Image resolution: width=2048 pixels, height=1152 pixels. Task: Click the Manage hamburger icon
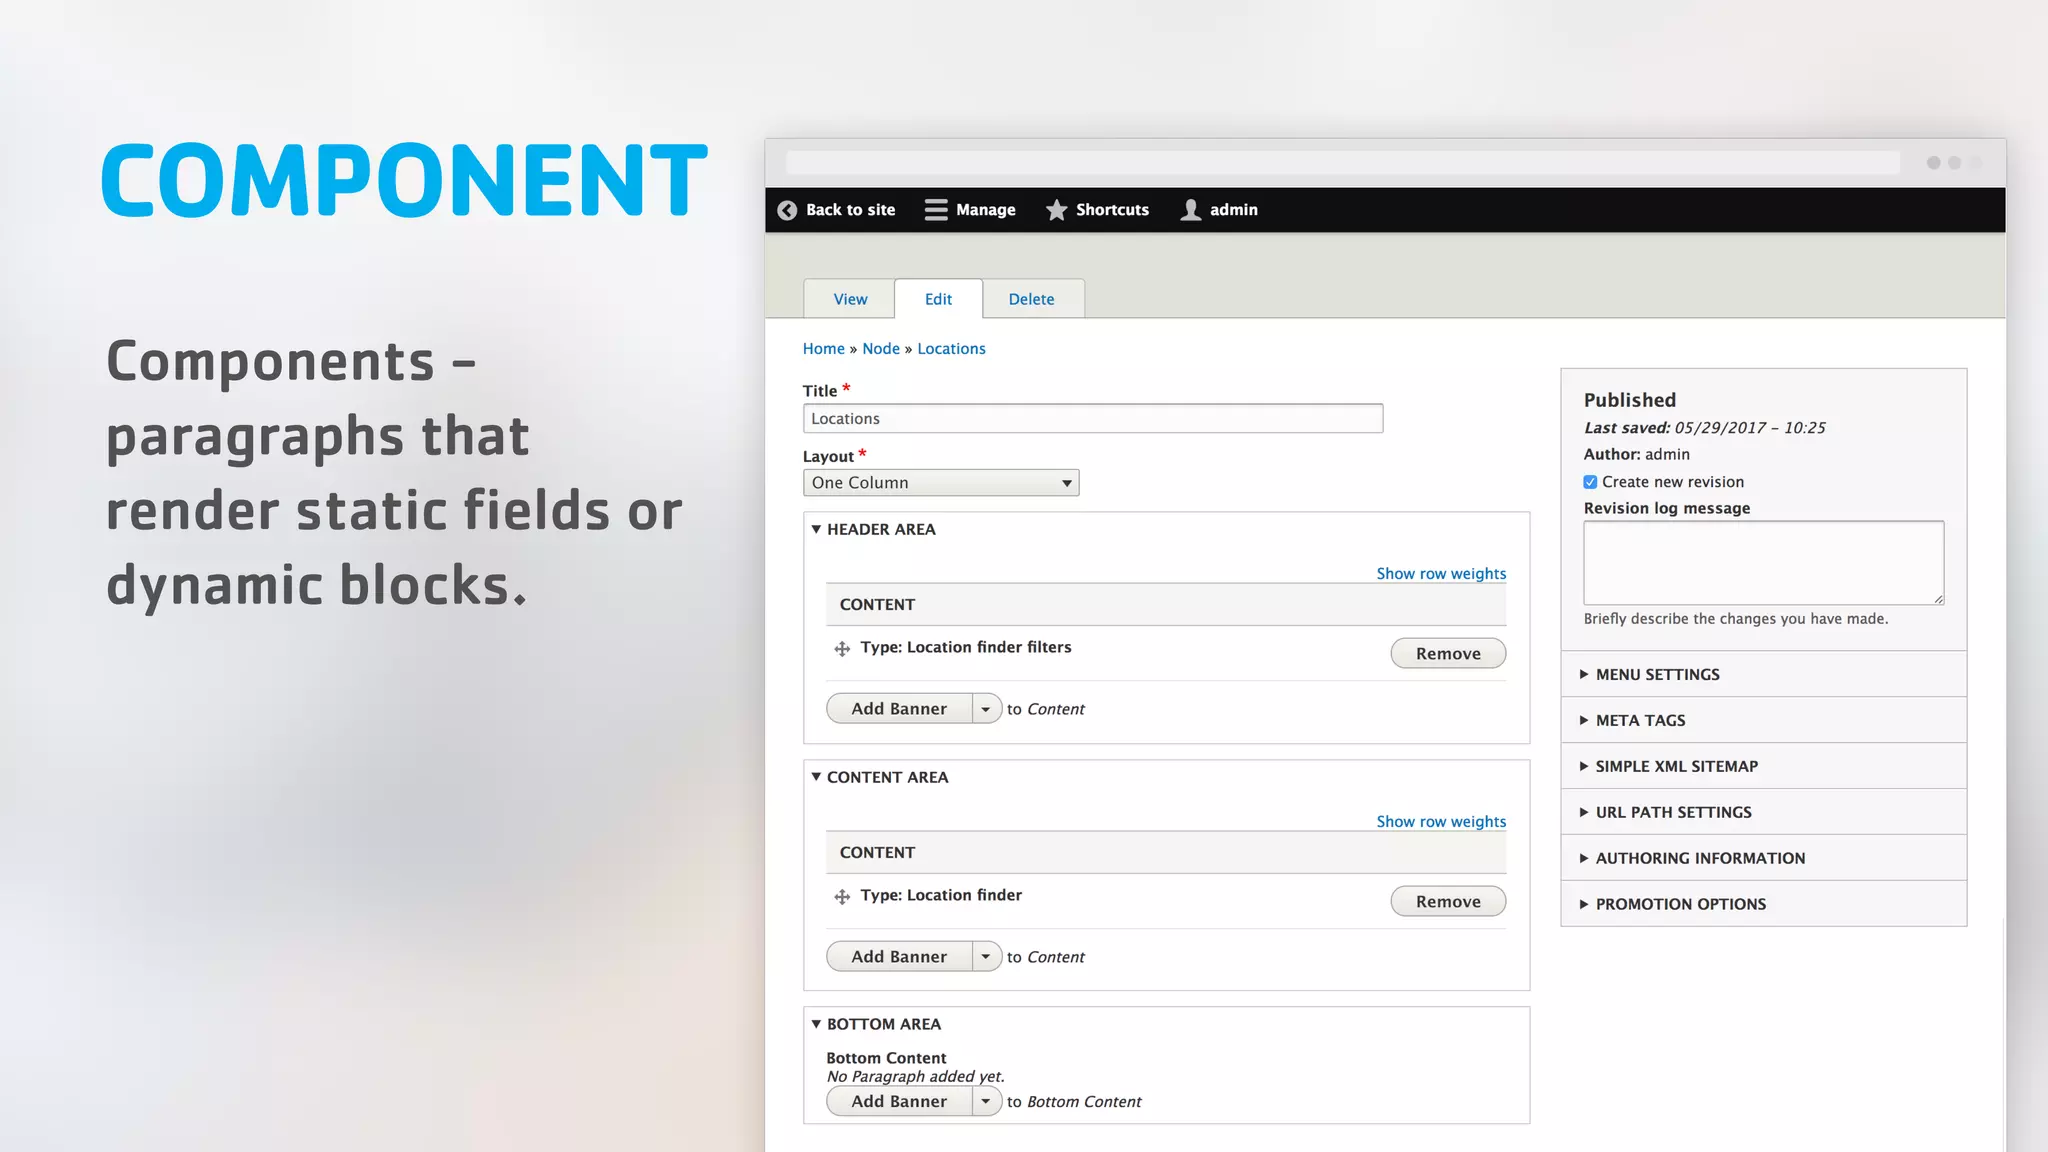click(x=936, y=210)
